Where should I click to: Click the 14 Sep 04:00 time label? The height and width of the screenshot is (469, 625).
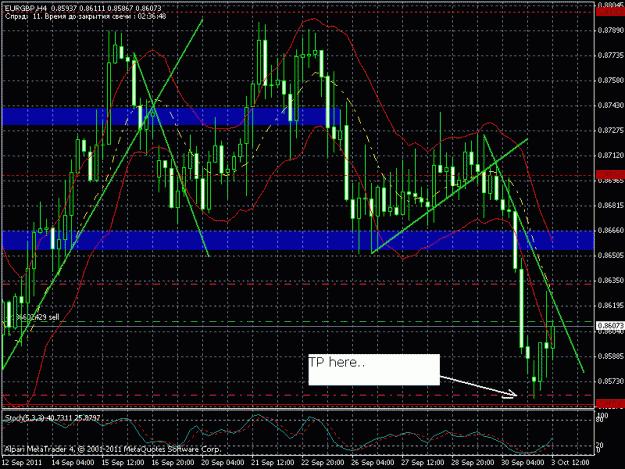click(73, 462)
